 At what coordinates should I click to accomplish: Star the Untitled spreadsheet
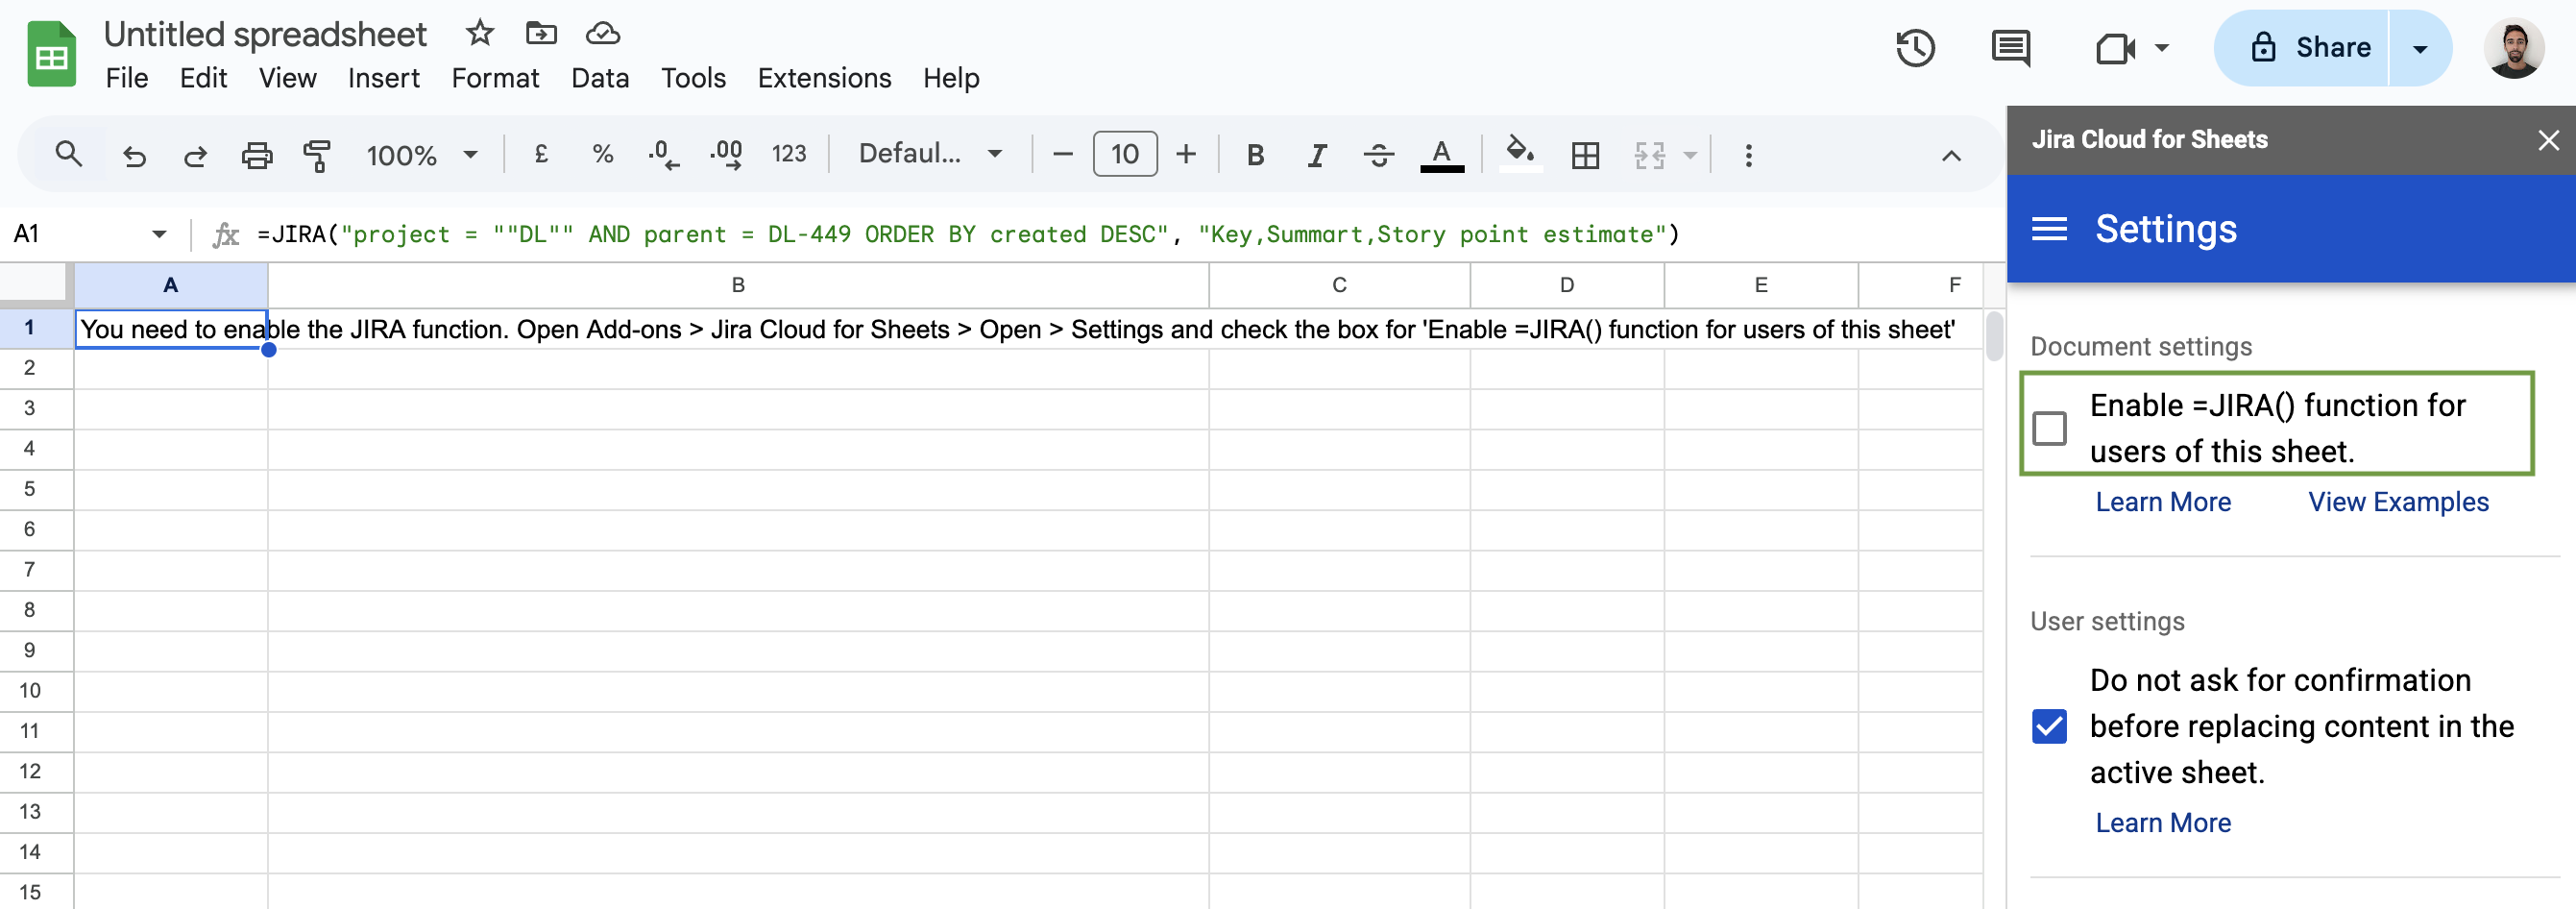[x=480, y=33]
